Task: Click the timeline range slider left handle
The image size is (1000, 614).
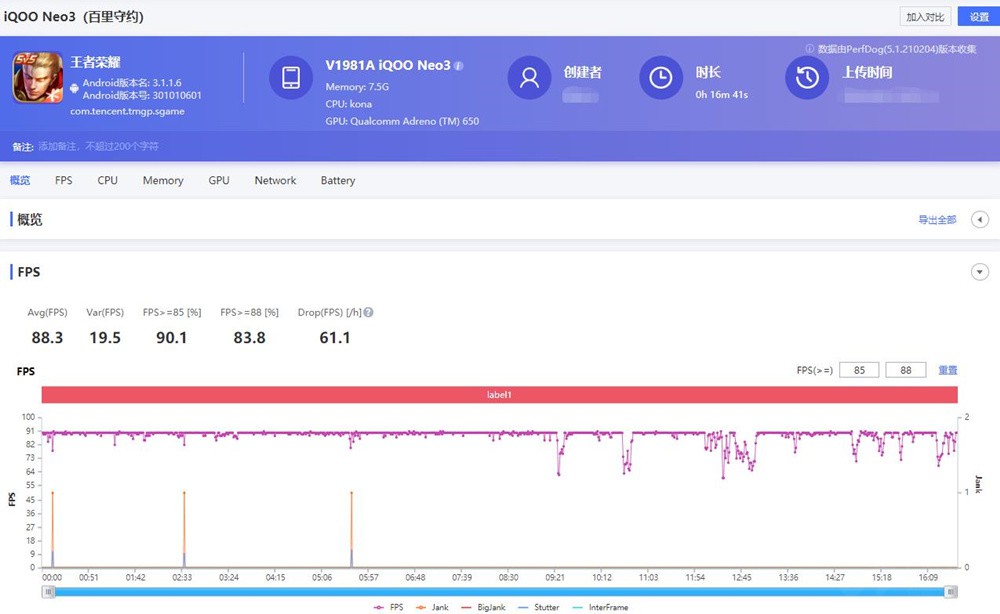Action: [x=47, y=592]
